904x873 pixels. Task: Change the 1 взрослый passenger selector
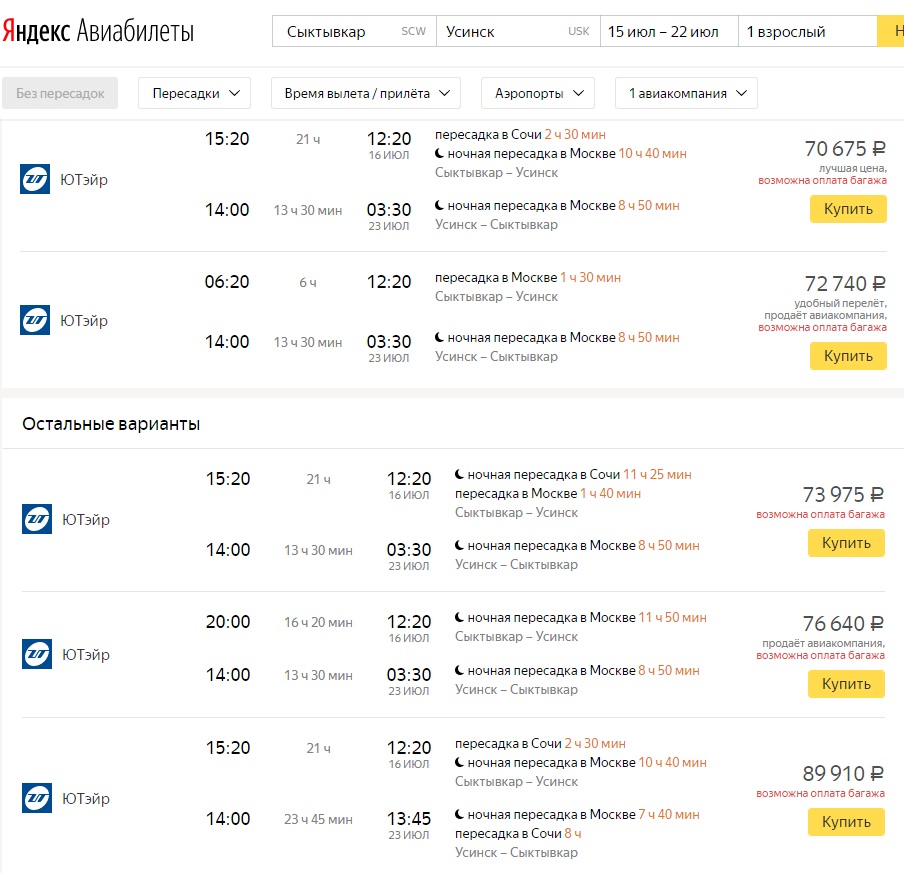(806, 31)
